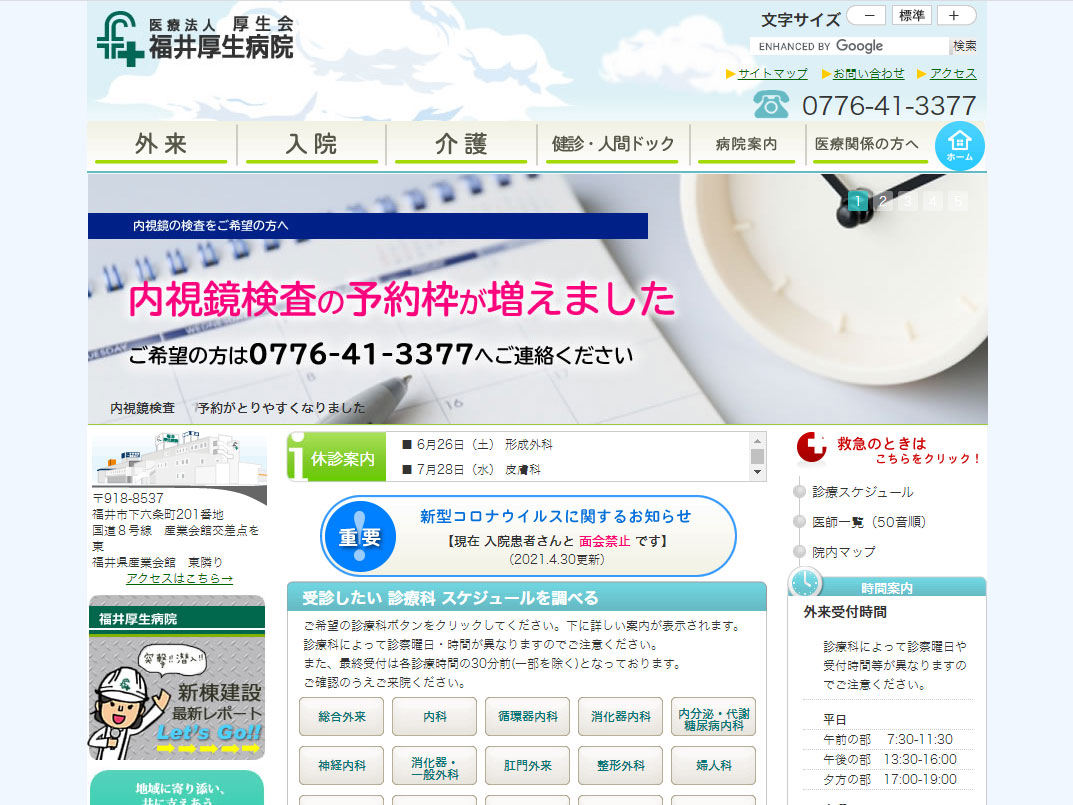Click the closure notice scrollbar thumb

pos(757,456)
